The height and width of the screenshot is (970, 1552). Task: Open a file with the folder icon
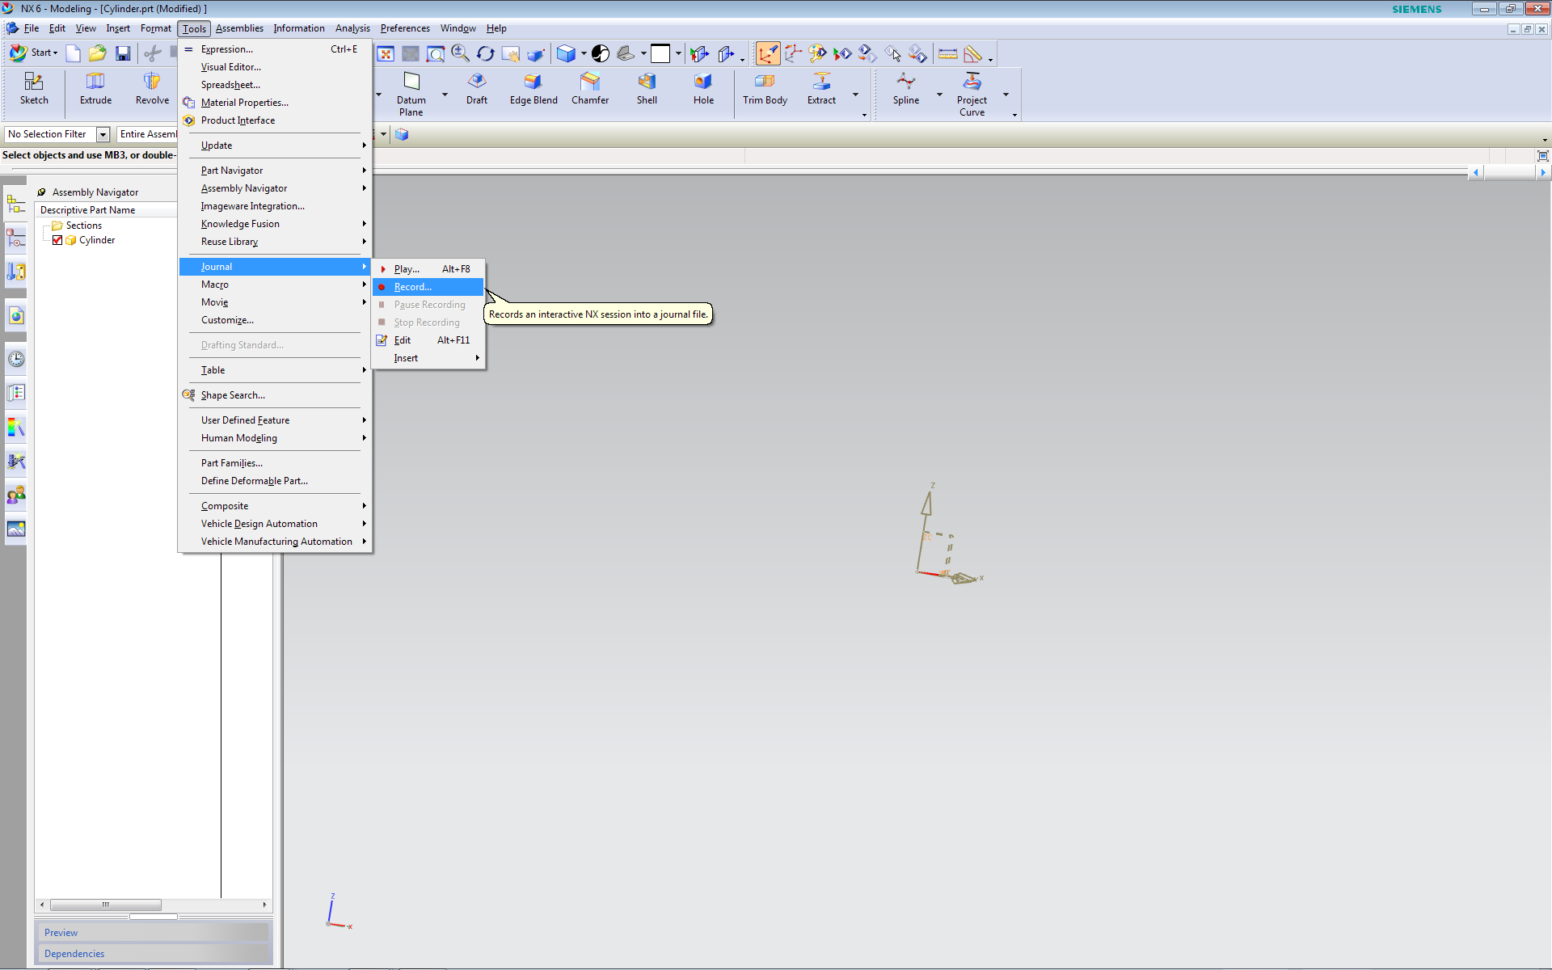97,53
